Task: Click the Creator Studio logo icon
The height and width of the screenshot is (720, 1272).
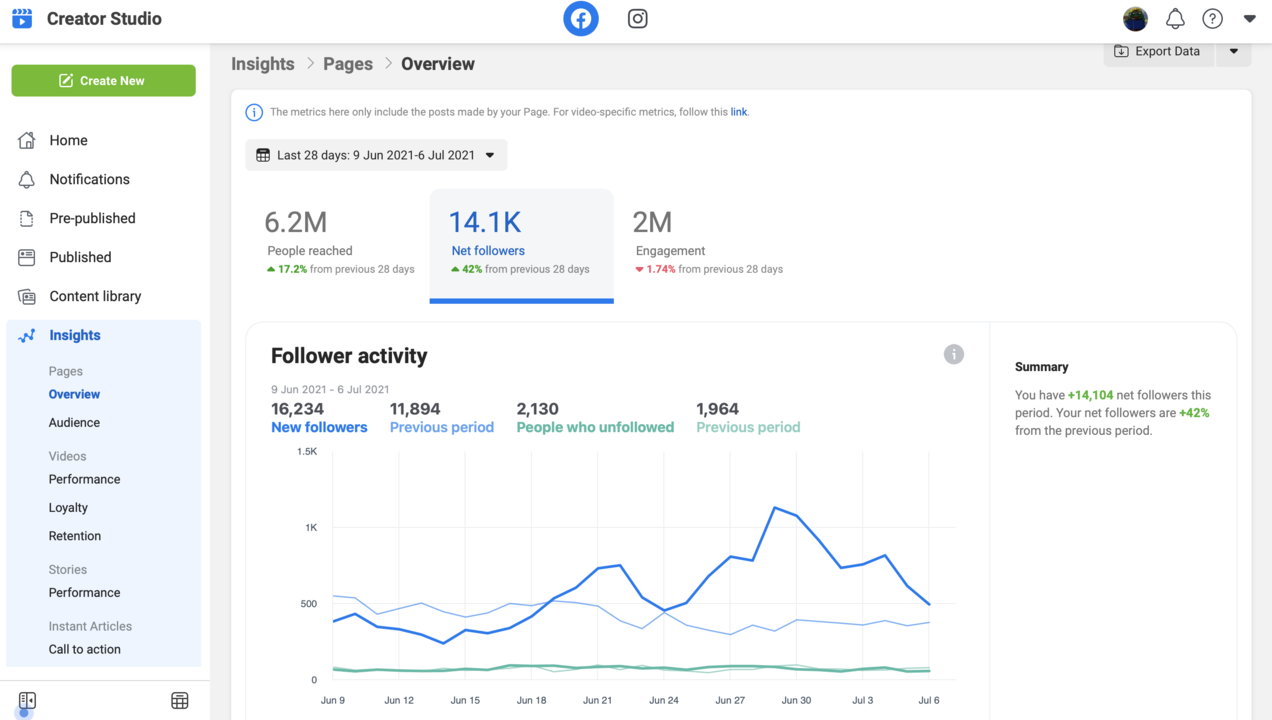Action: coord(22,19)
